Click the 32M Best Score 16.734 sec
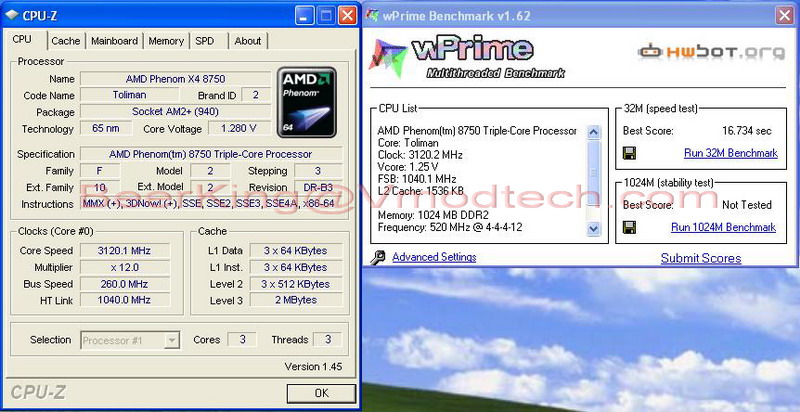The height and width of the screenshot is (412, 800). [x=746, y=131]
